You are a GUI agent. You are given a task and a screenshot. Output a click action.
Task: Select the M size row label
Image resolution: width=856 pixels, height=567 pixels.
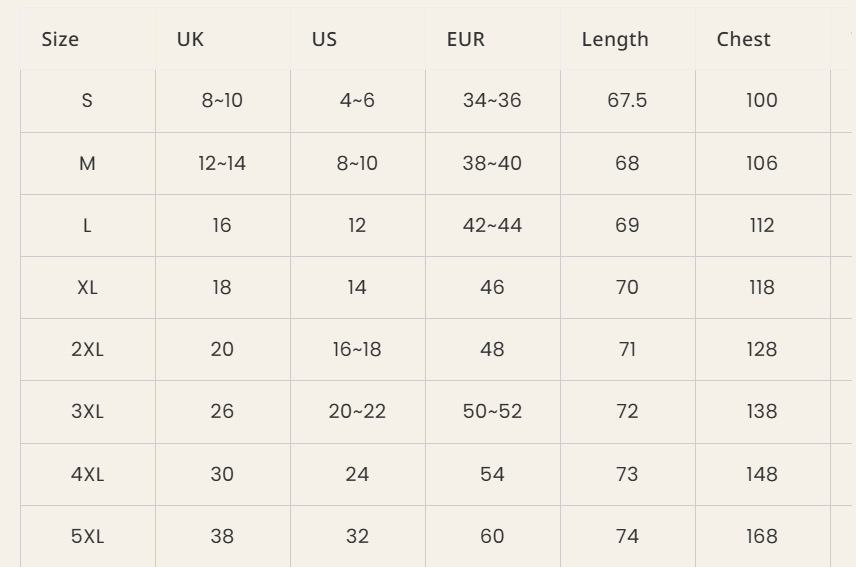click(87, 163)
